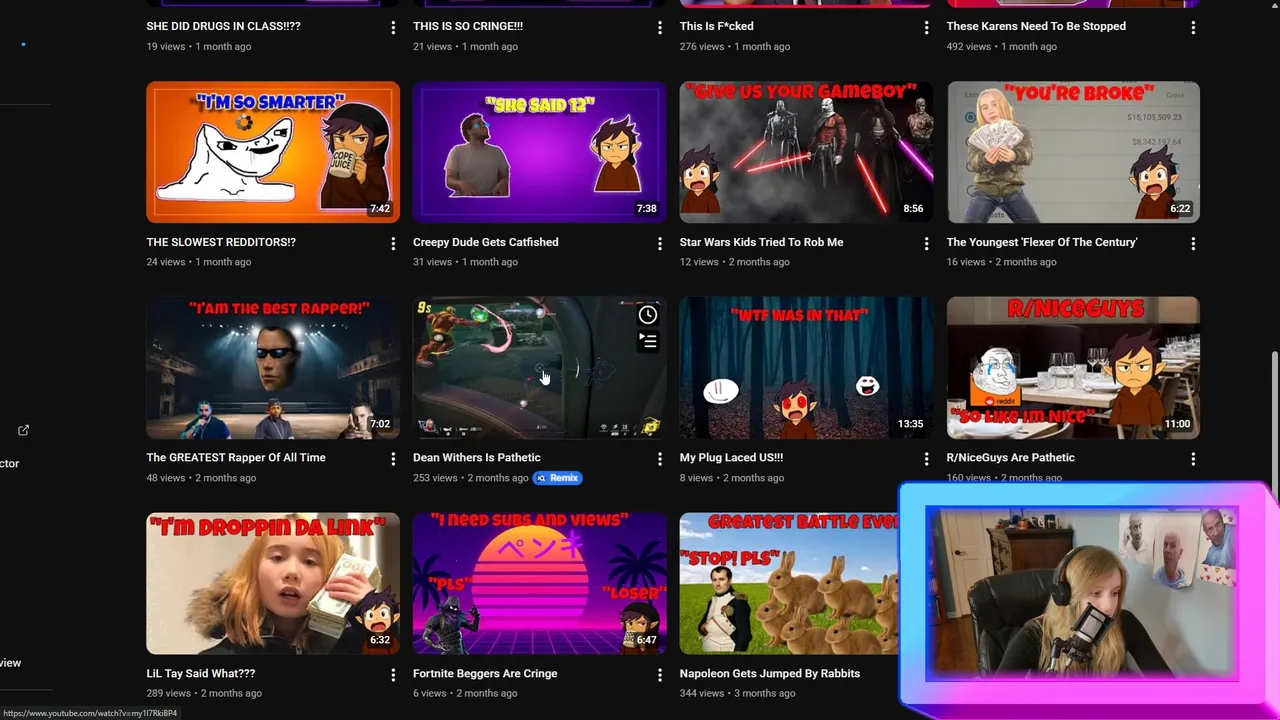Click '492 views • 1 month ago' text
Viewport: 1280px width, 720px height.
point(1002,47)
